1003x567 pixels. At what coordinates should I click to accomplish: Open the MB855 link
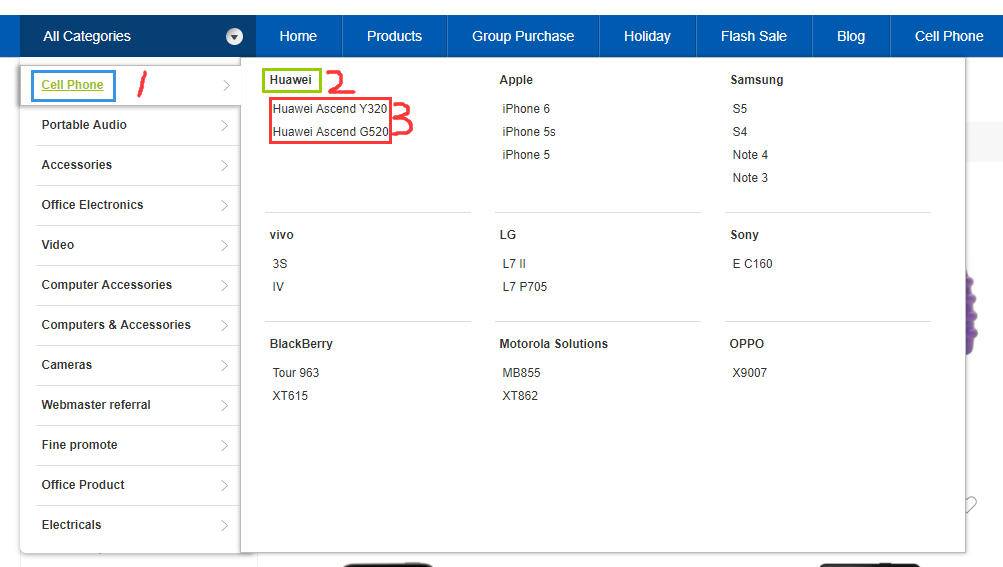(521, 372)
